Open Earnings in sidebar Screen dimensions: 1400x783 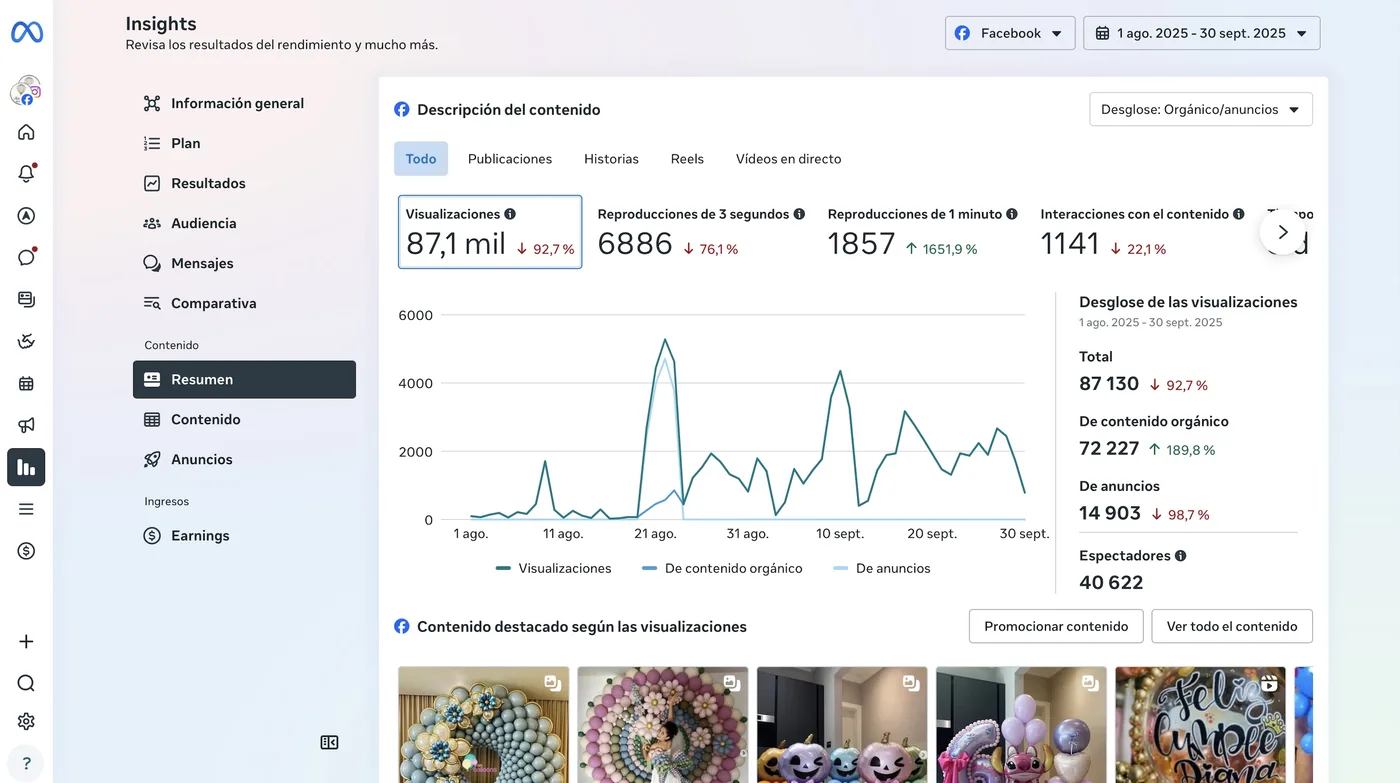point(244,536)
